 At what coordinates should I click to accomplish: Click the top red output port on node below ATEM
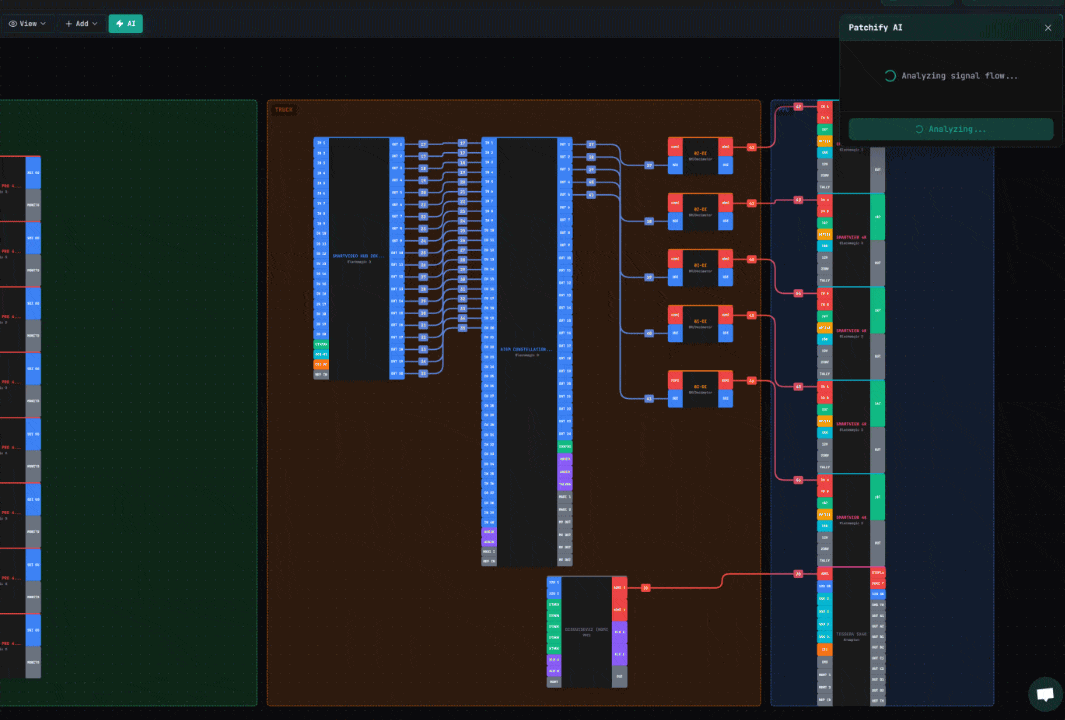[619, 588]
